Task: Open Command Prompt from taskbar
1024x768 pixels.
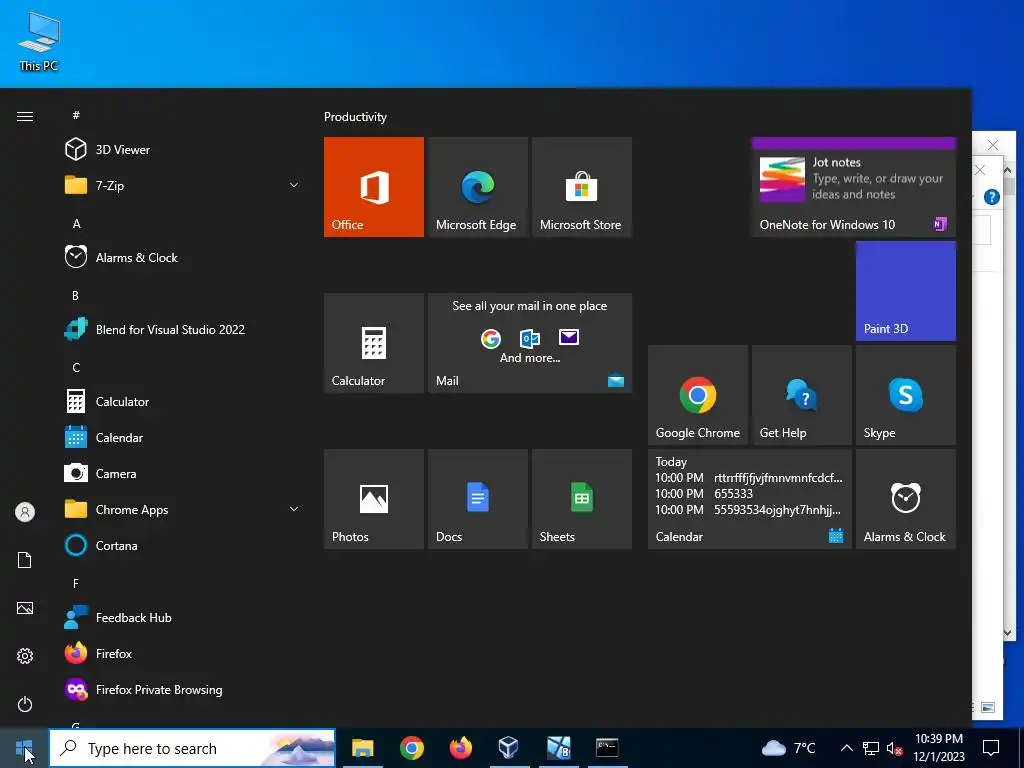Action: coord(607,748)
